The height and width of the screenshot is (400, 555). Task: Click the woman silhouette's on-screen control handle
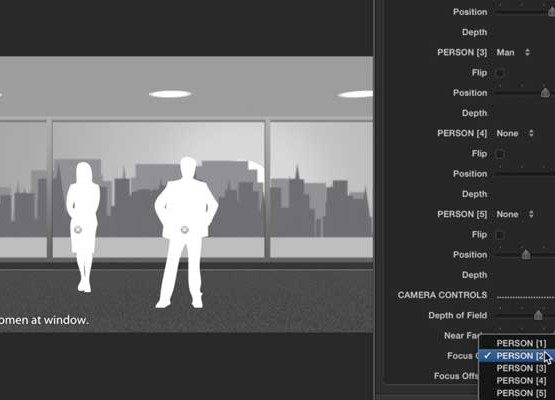(78, 230)
